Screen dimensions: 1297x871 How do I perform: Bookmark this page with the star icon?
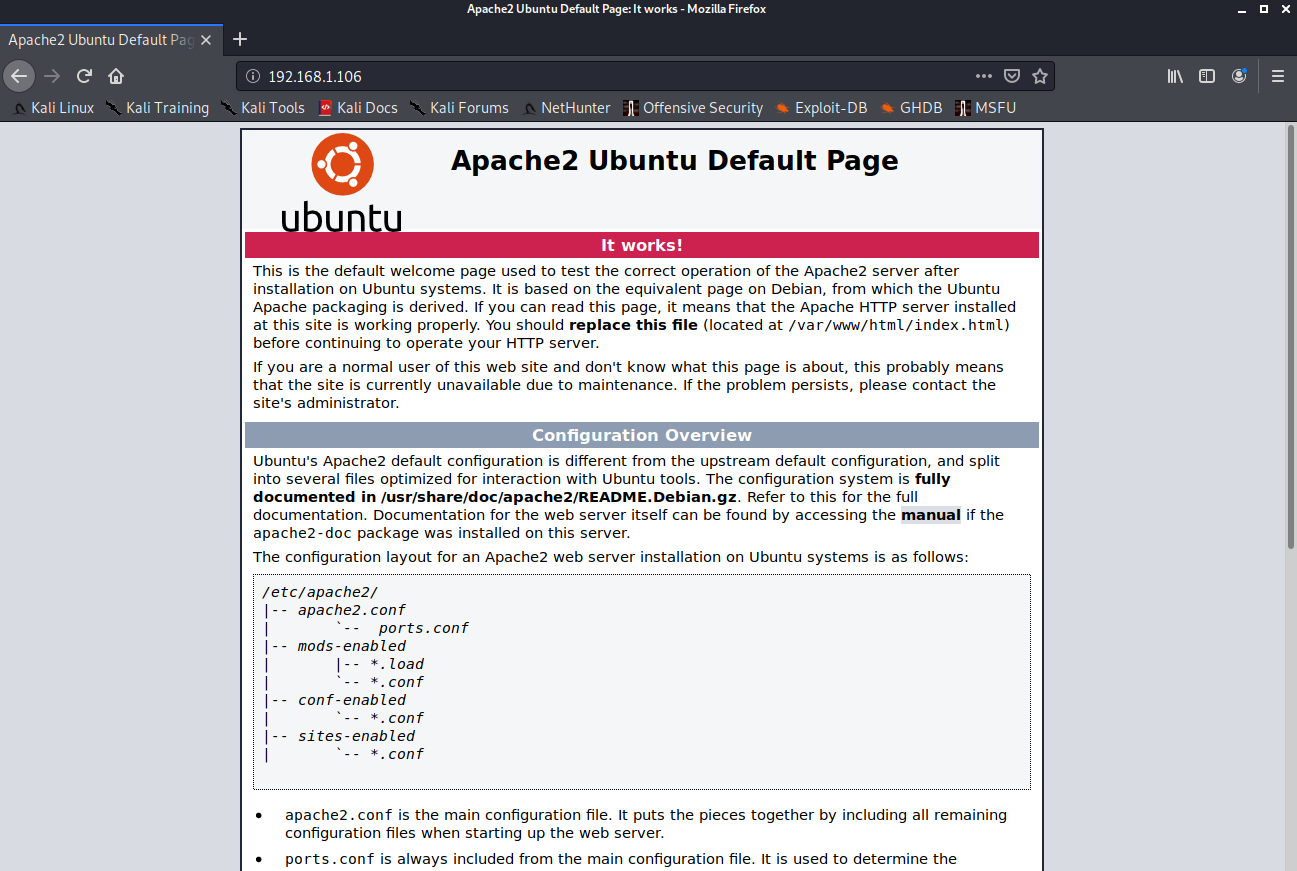pyautogui.click(x=1039, y=76)
